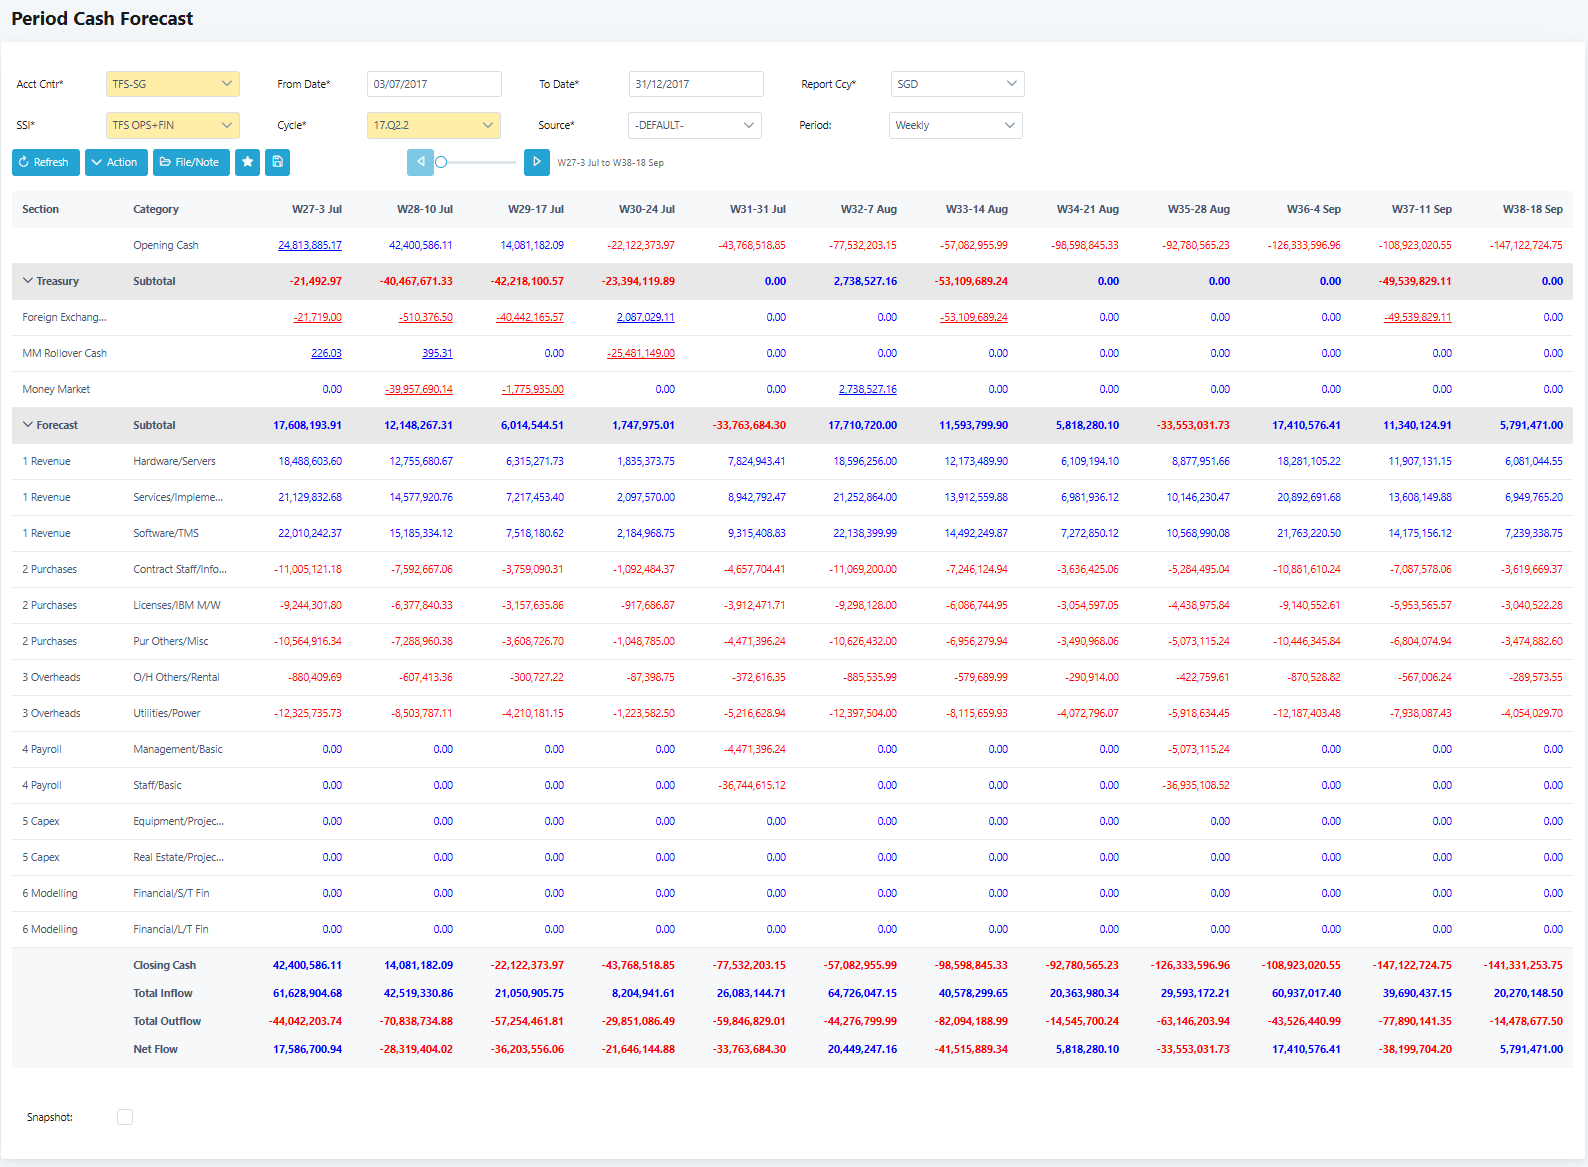
Task: Expand the Period dropdown showing Weekly
Action: tap(955, 125)
